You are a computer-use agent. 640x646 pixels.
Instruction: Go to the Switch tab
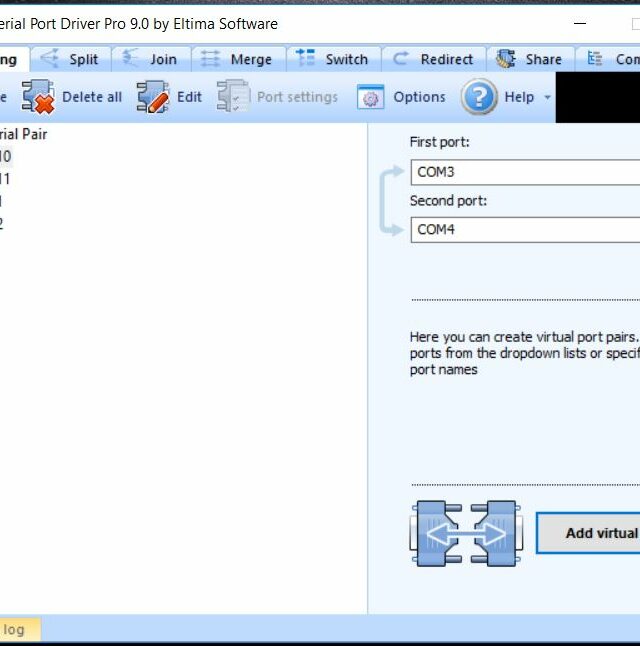[x=334, y=59]
